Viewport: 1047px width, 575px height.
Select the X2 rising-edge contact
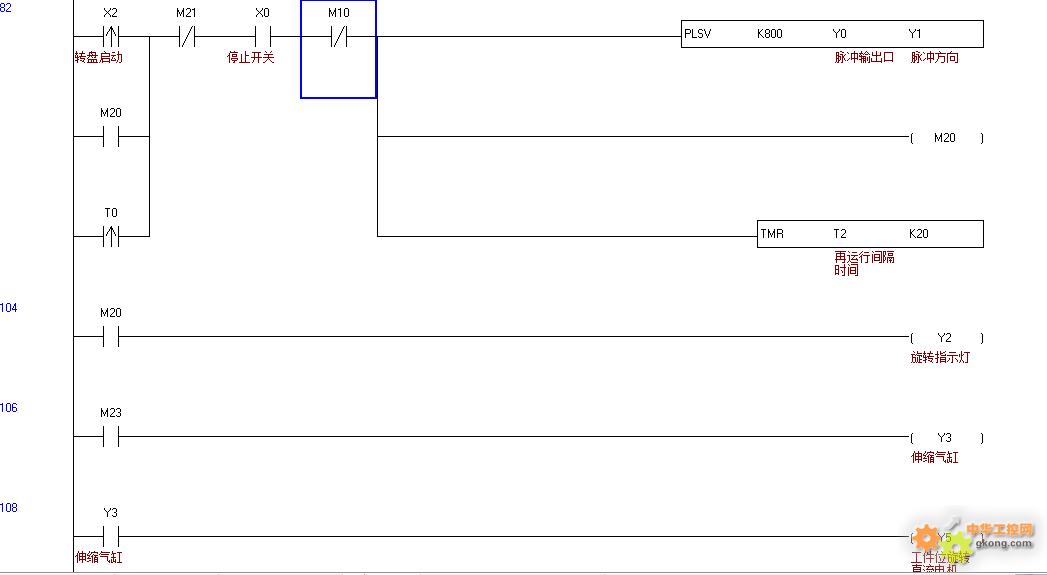[111, 36]
